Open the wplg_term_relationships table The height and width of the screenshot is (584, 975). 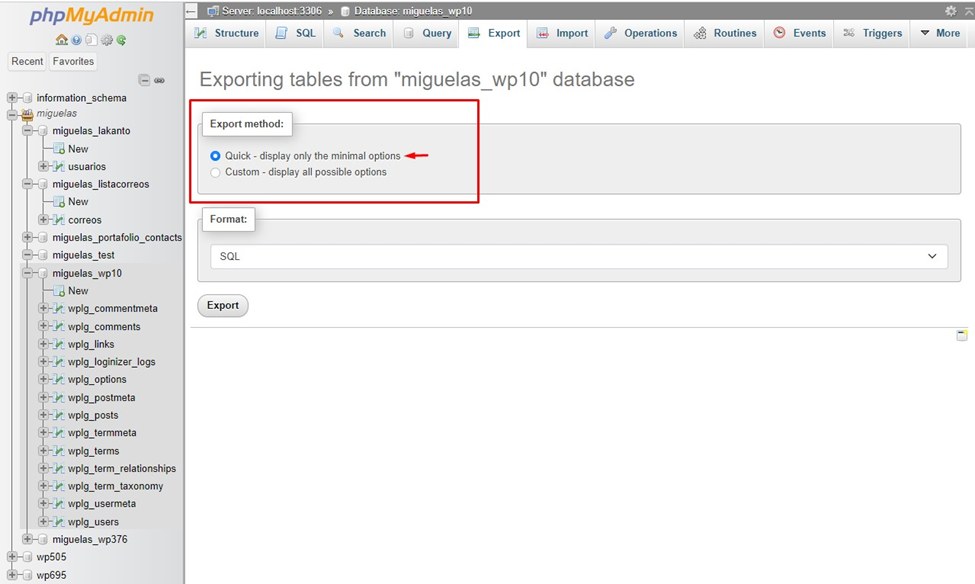pos(122,468)
